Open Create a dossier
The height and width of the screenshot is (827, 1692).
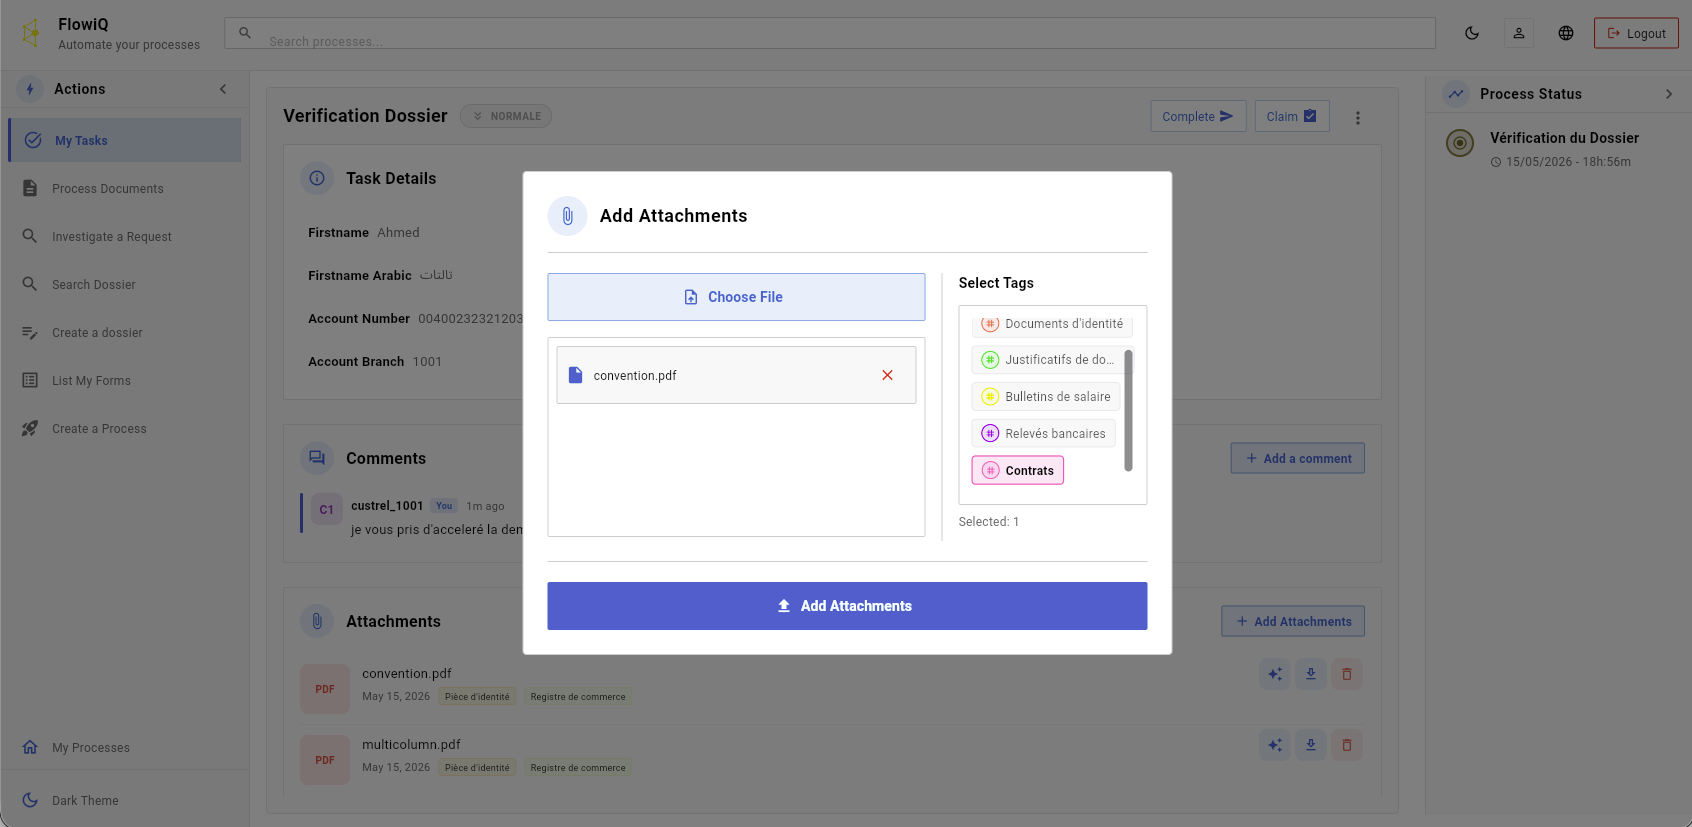tap(125, 332)
